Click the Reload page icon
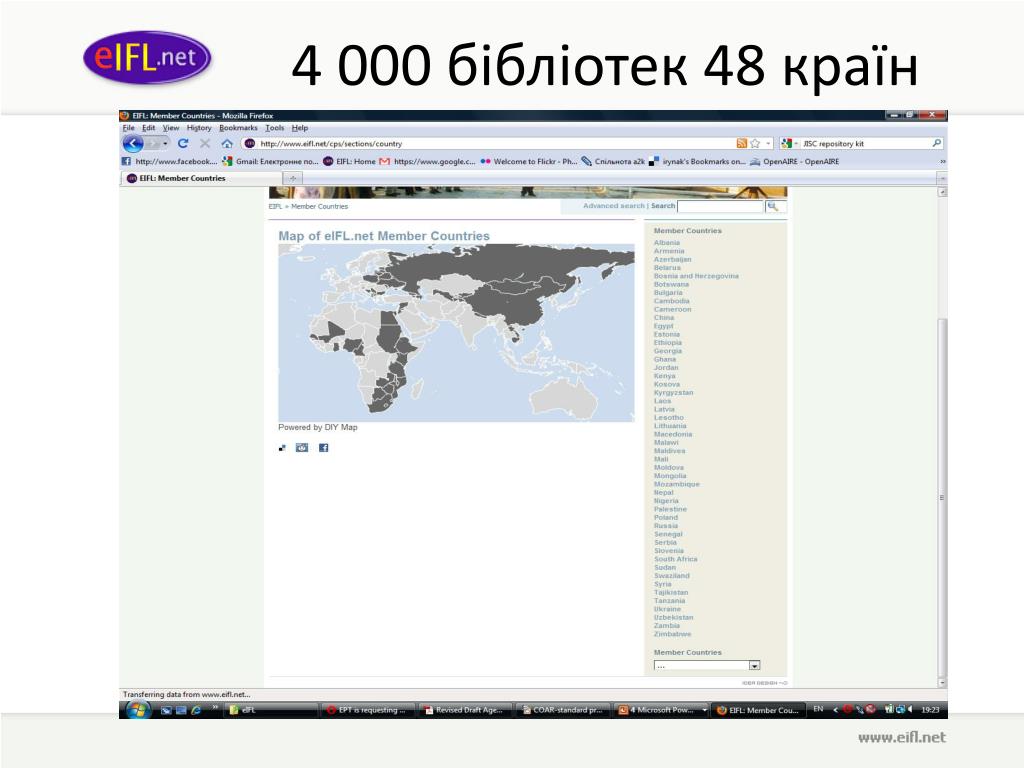Screen dimensions: 1024x768 coord(183,144)
